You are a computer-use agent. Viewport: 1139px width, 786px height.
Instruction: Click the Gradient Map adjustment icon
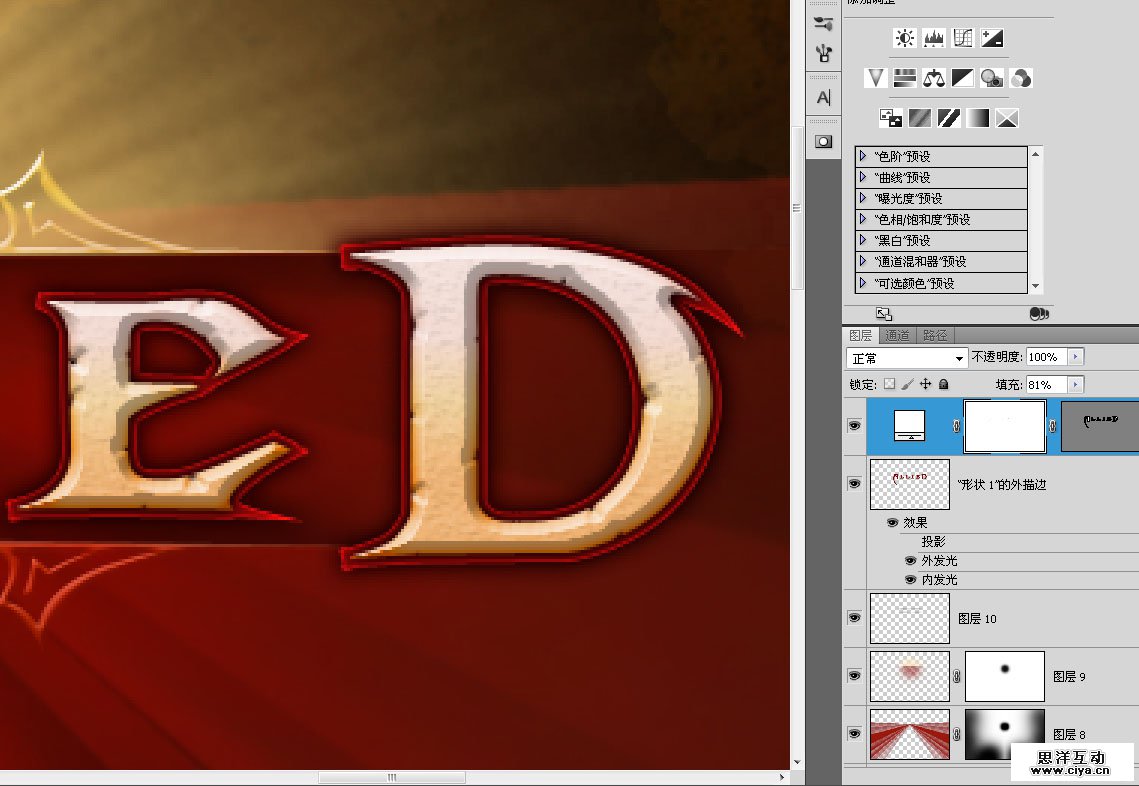tap(978, 118)
